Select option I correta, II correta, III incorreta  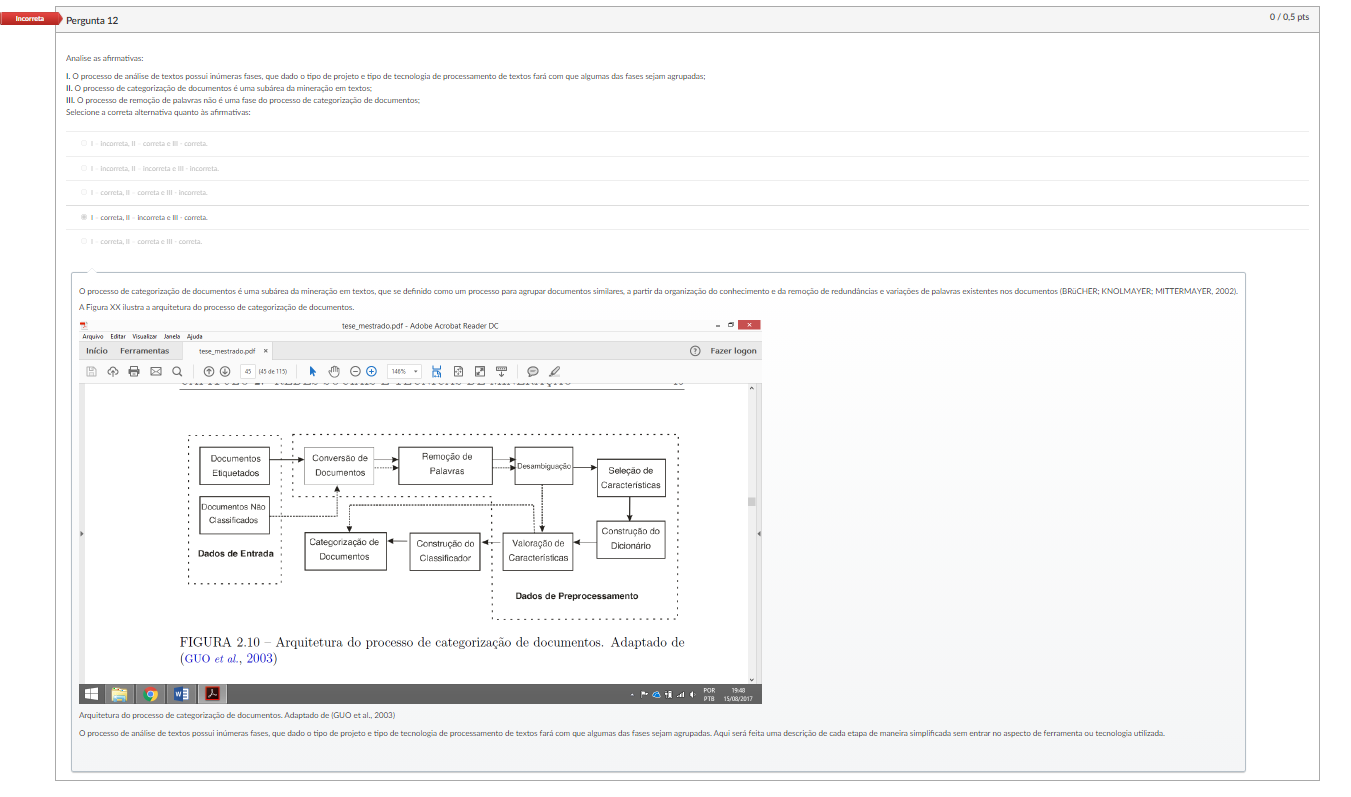pyautogui.click(x=84, y=192)
